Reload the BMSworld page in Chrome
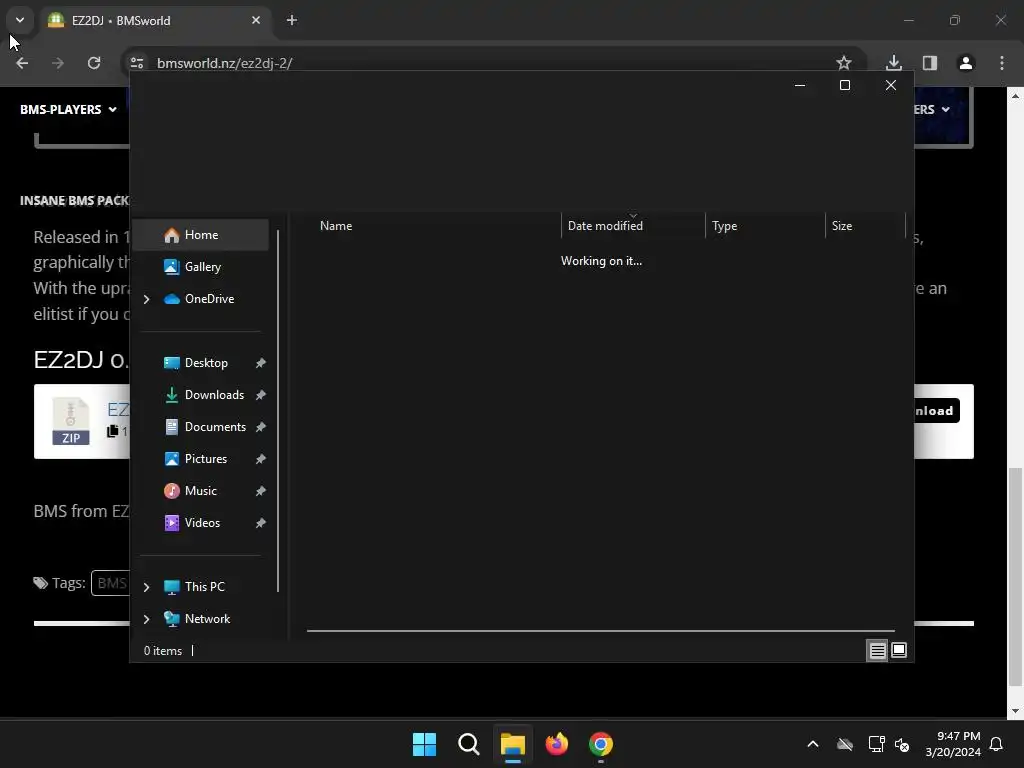1024x768 pixels. [94, 63]
